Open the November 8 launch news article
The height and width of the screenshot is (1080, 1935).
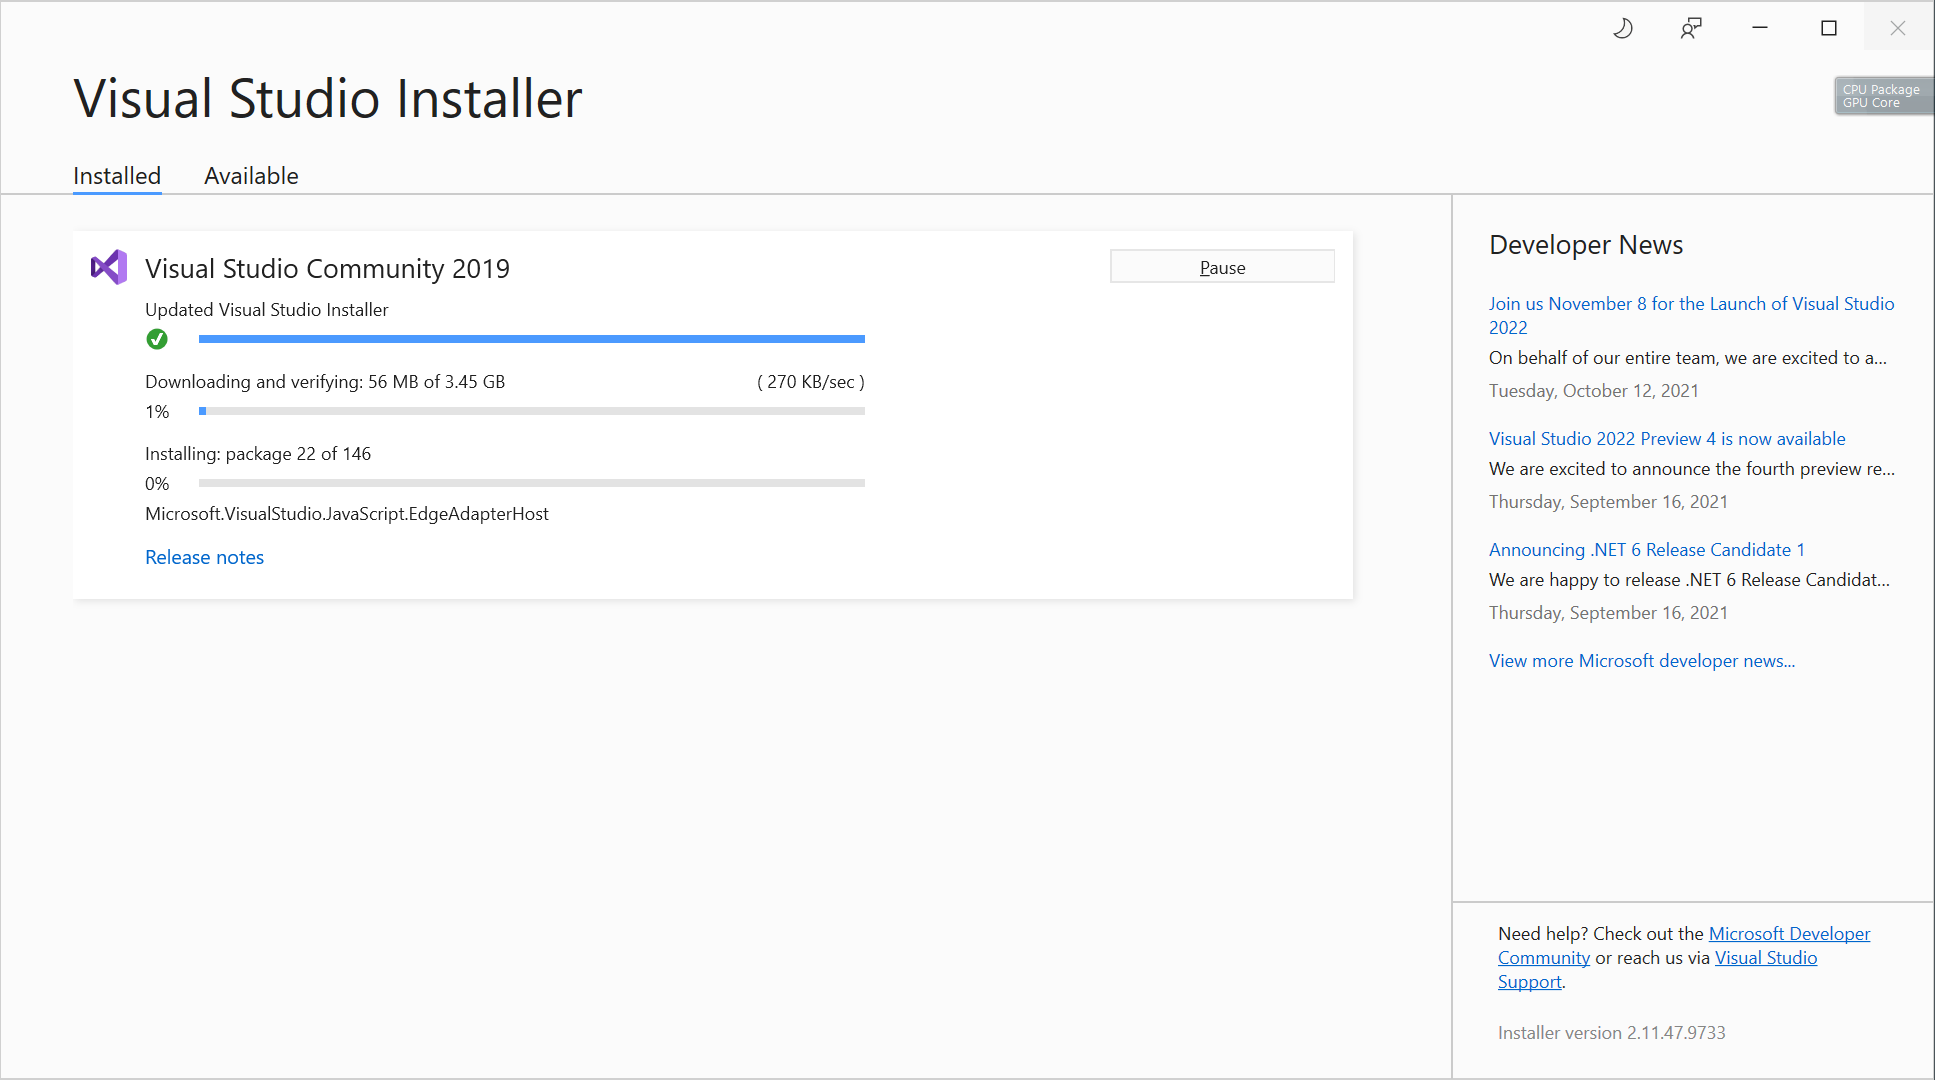pyautogui.click(x=1690, y=304)
